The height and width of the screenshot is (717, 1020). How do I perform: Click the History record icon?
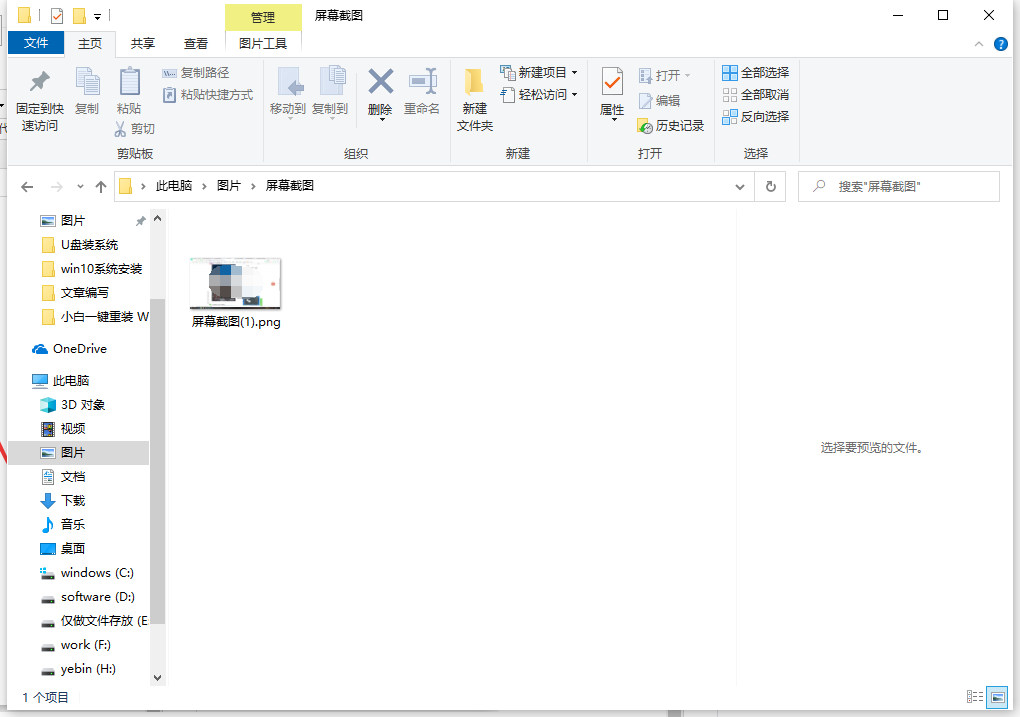[x=646, y=126]
